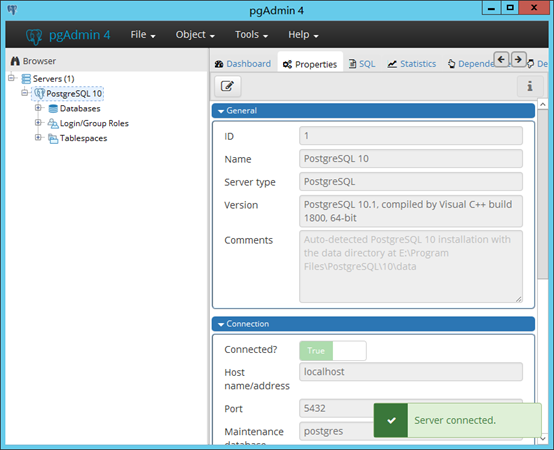Open the Statistics tab
The height and width of the screenshot is (450, 554).
412,64
